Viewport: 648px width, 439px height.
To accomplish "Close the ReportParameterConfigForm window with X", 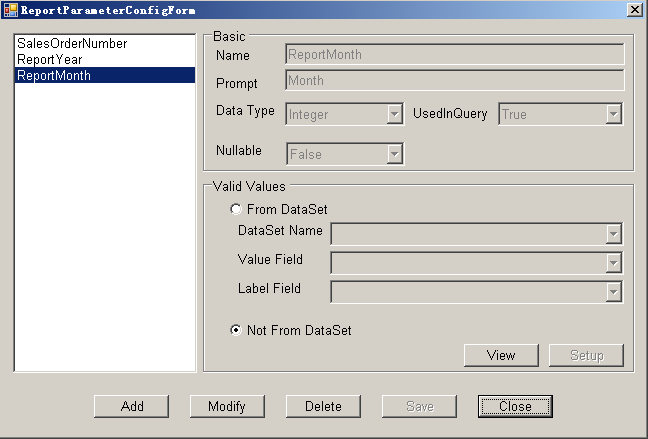I will click(x=634, y=9).
